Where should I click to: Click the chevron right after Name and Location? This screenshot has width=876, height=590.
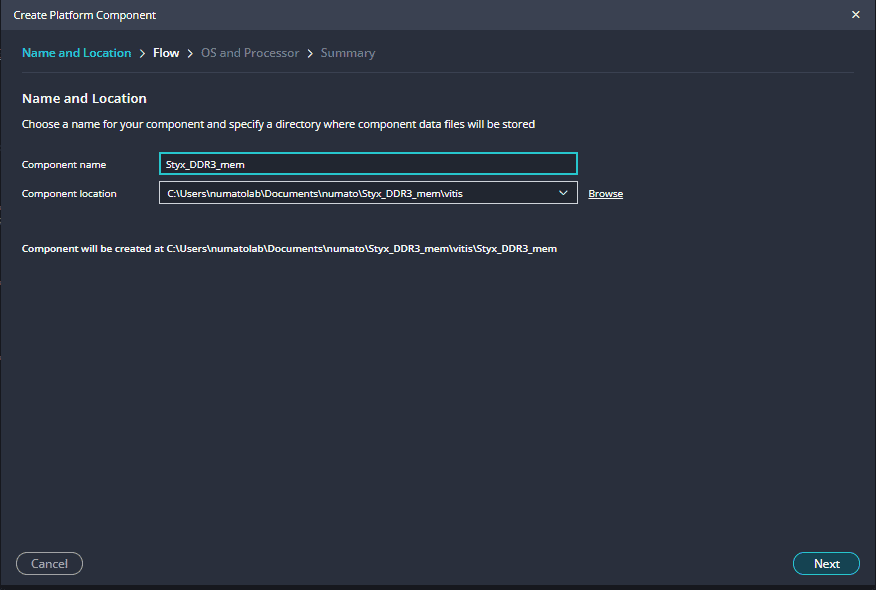click(x=143, y=53)
